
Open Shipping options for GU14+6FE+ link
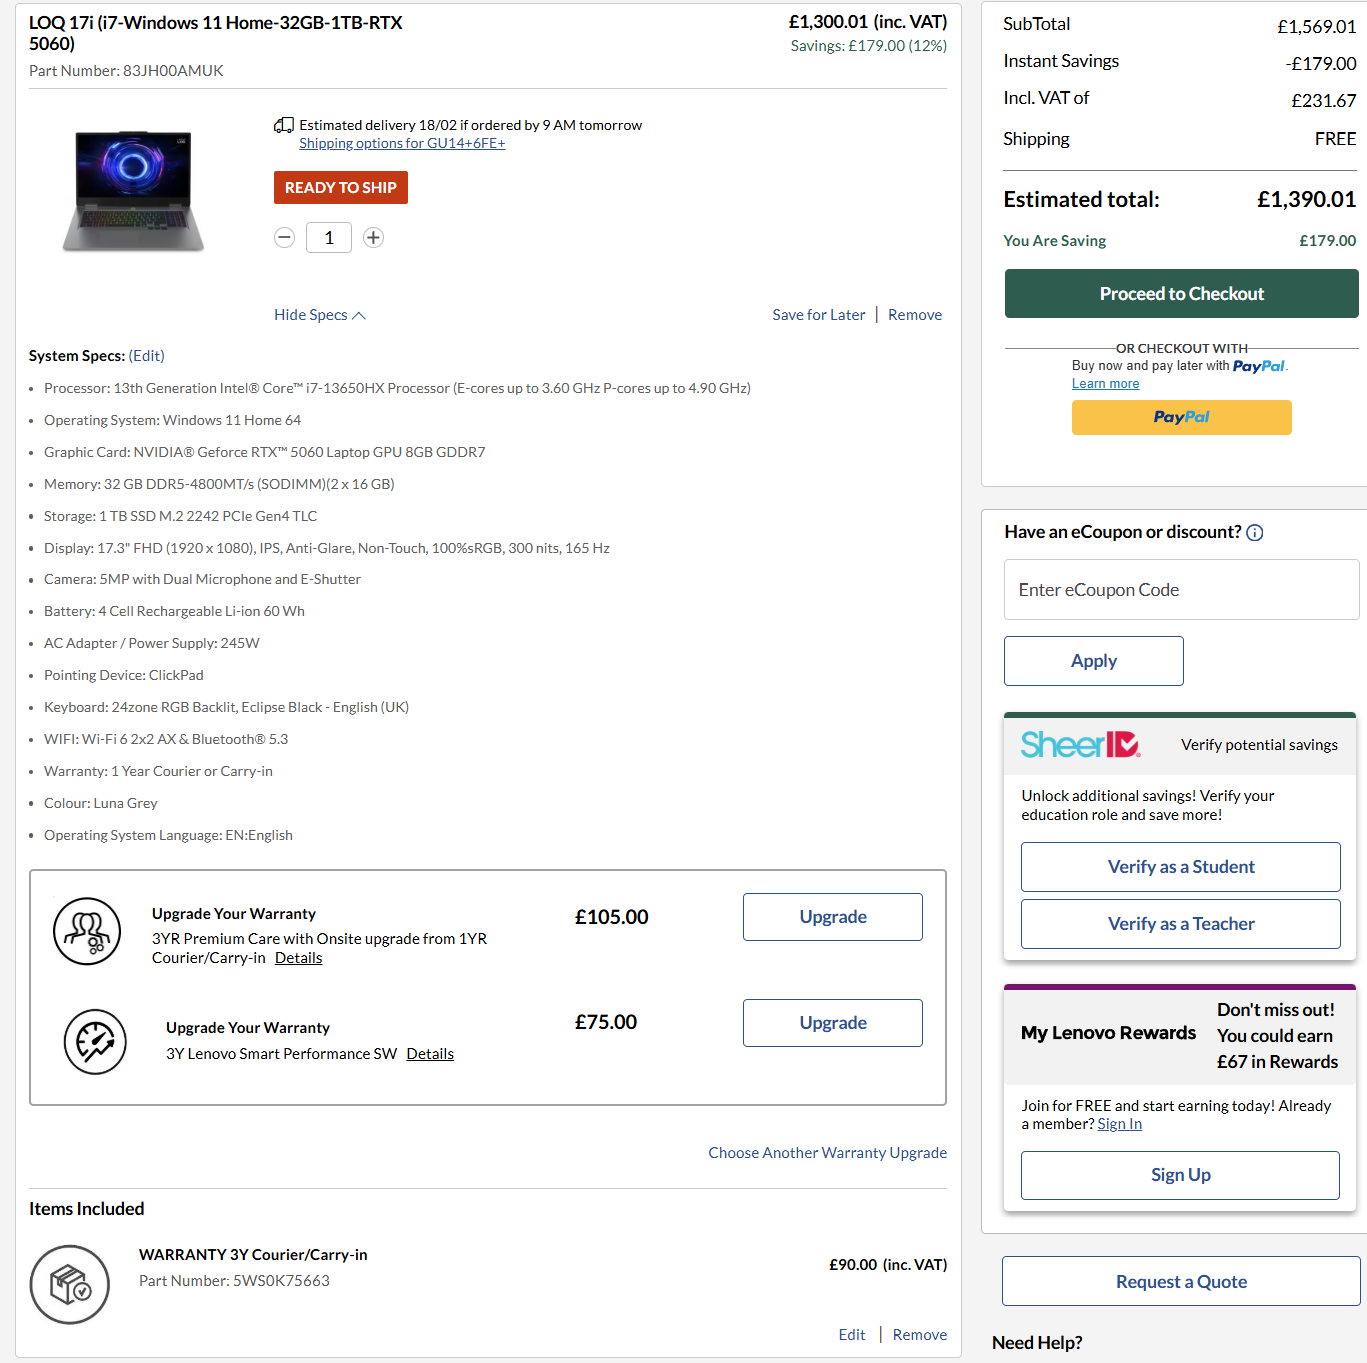click(x=402, y=144)
